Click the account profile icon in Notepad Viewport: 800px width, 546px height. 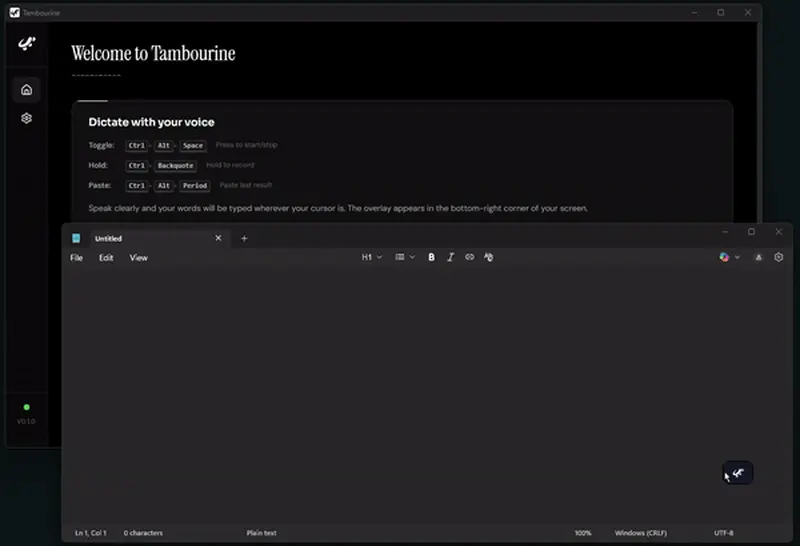[758, 257]
